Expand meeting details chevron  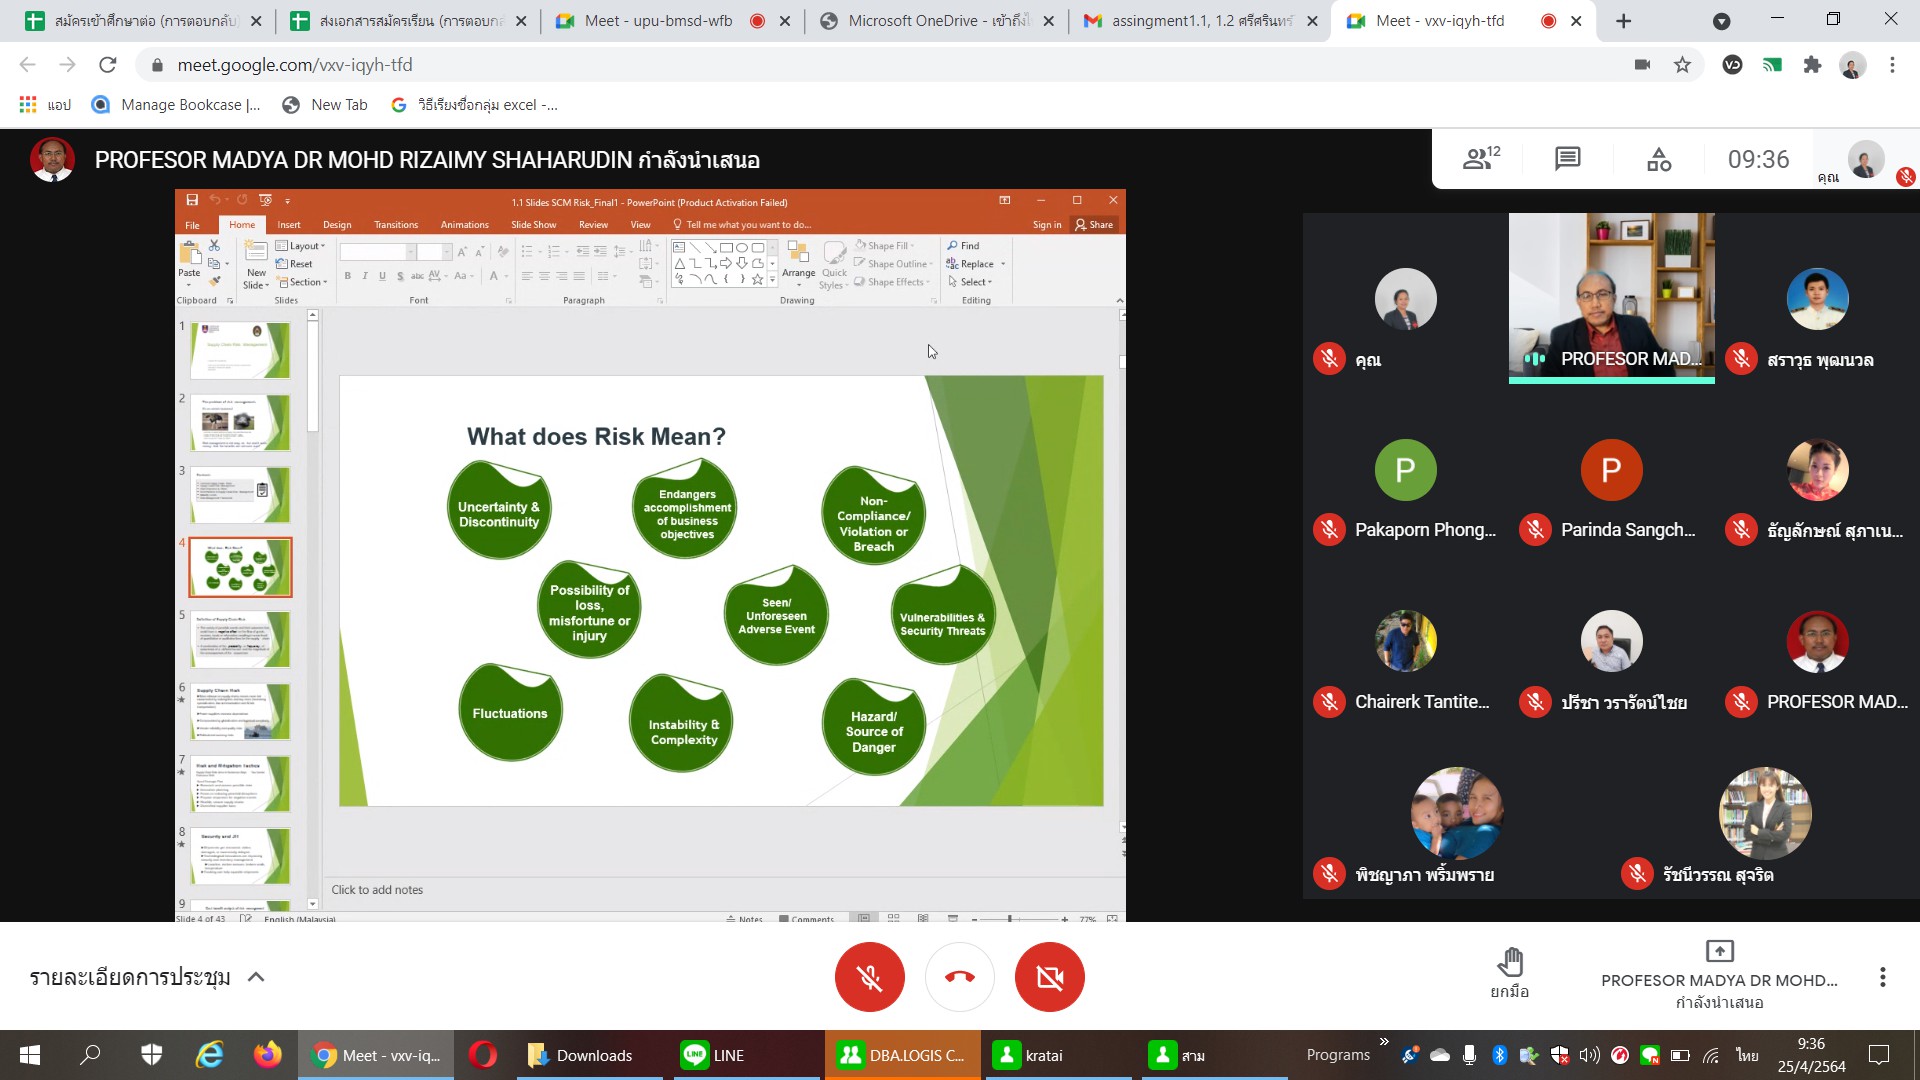coord(256,977)
